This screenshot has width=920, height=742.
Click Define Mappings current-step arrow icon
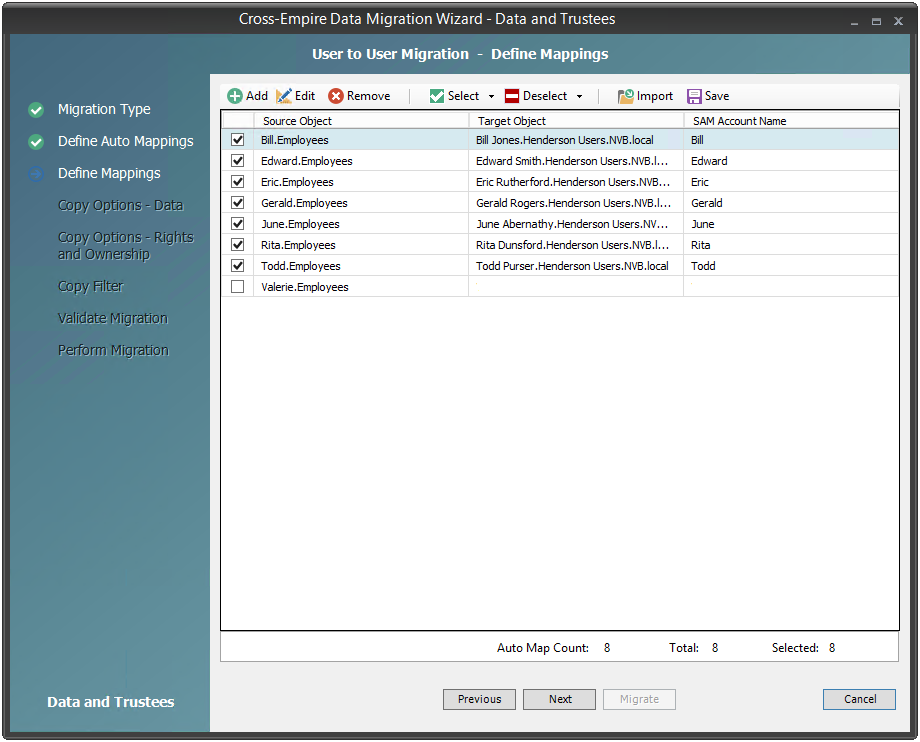click(36, 174)
